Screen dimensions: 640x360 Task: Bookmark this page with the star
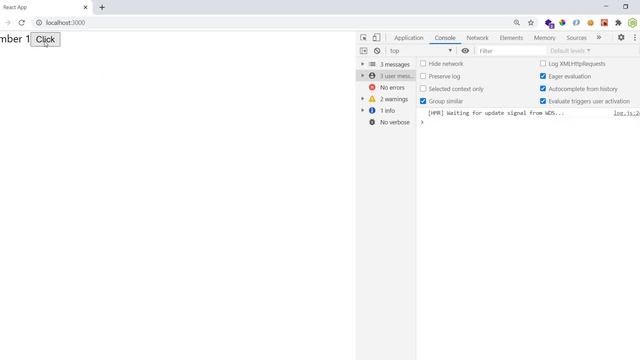click(531, 23)
